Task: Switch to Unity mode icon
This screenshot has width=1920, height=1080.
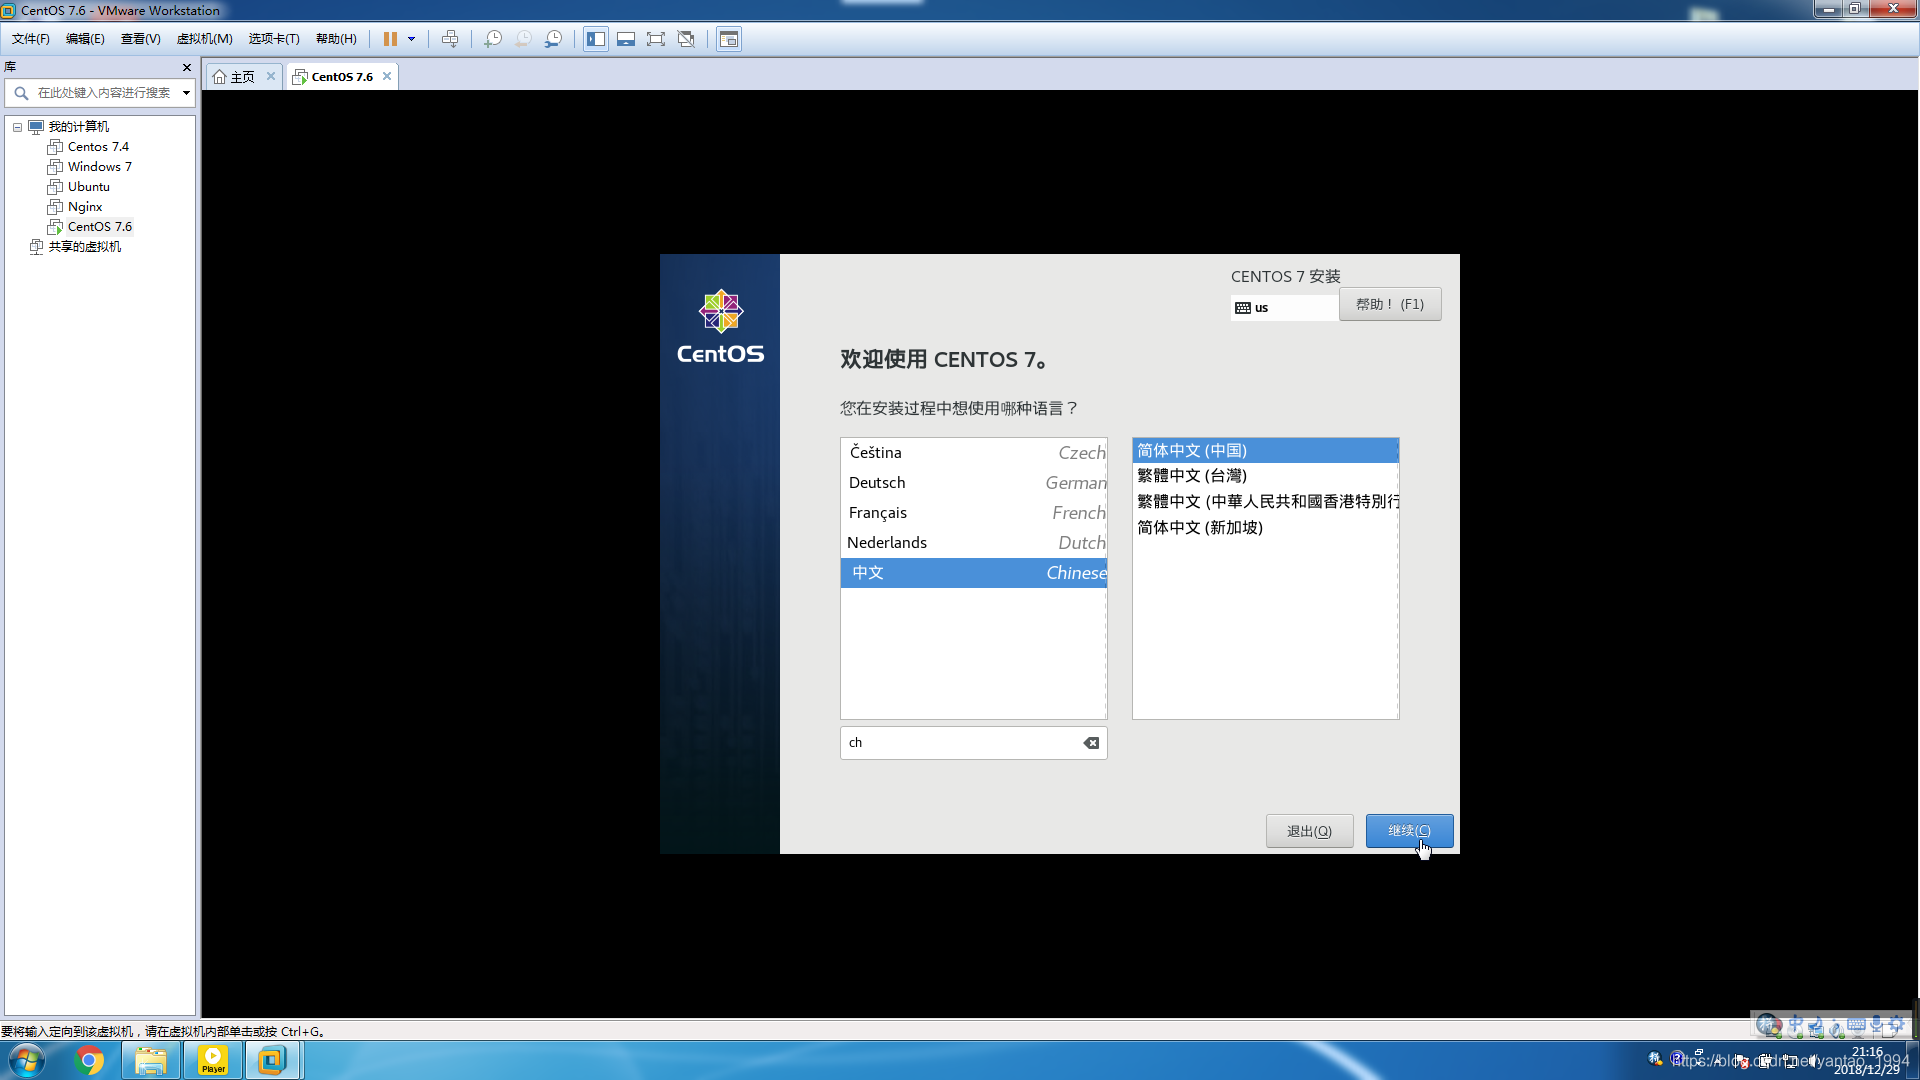Action: 686,39
